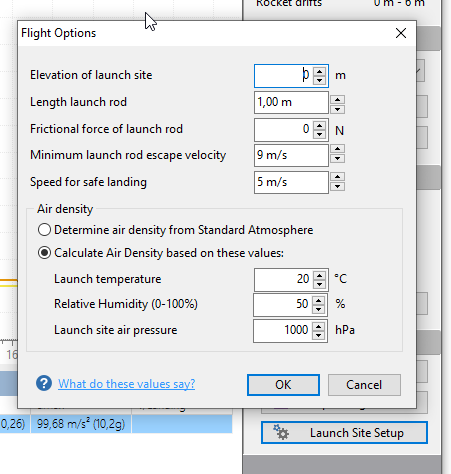The image size is (451, 474).
Task: Open What do these values say link
Action: 127,384
